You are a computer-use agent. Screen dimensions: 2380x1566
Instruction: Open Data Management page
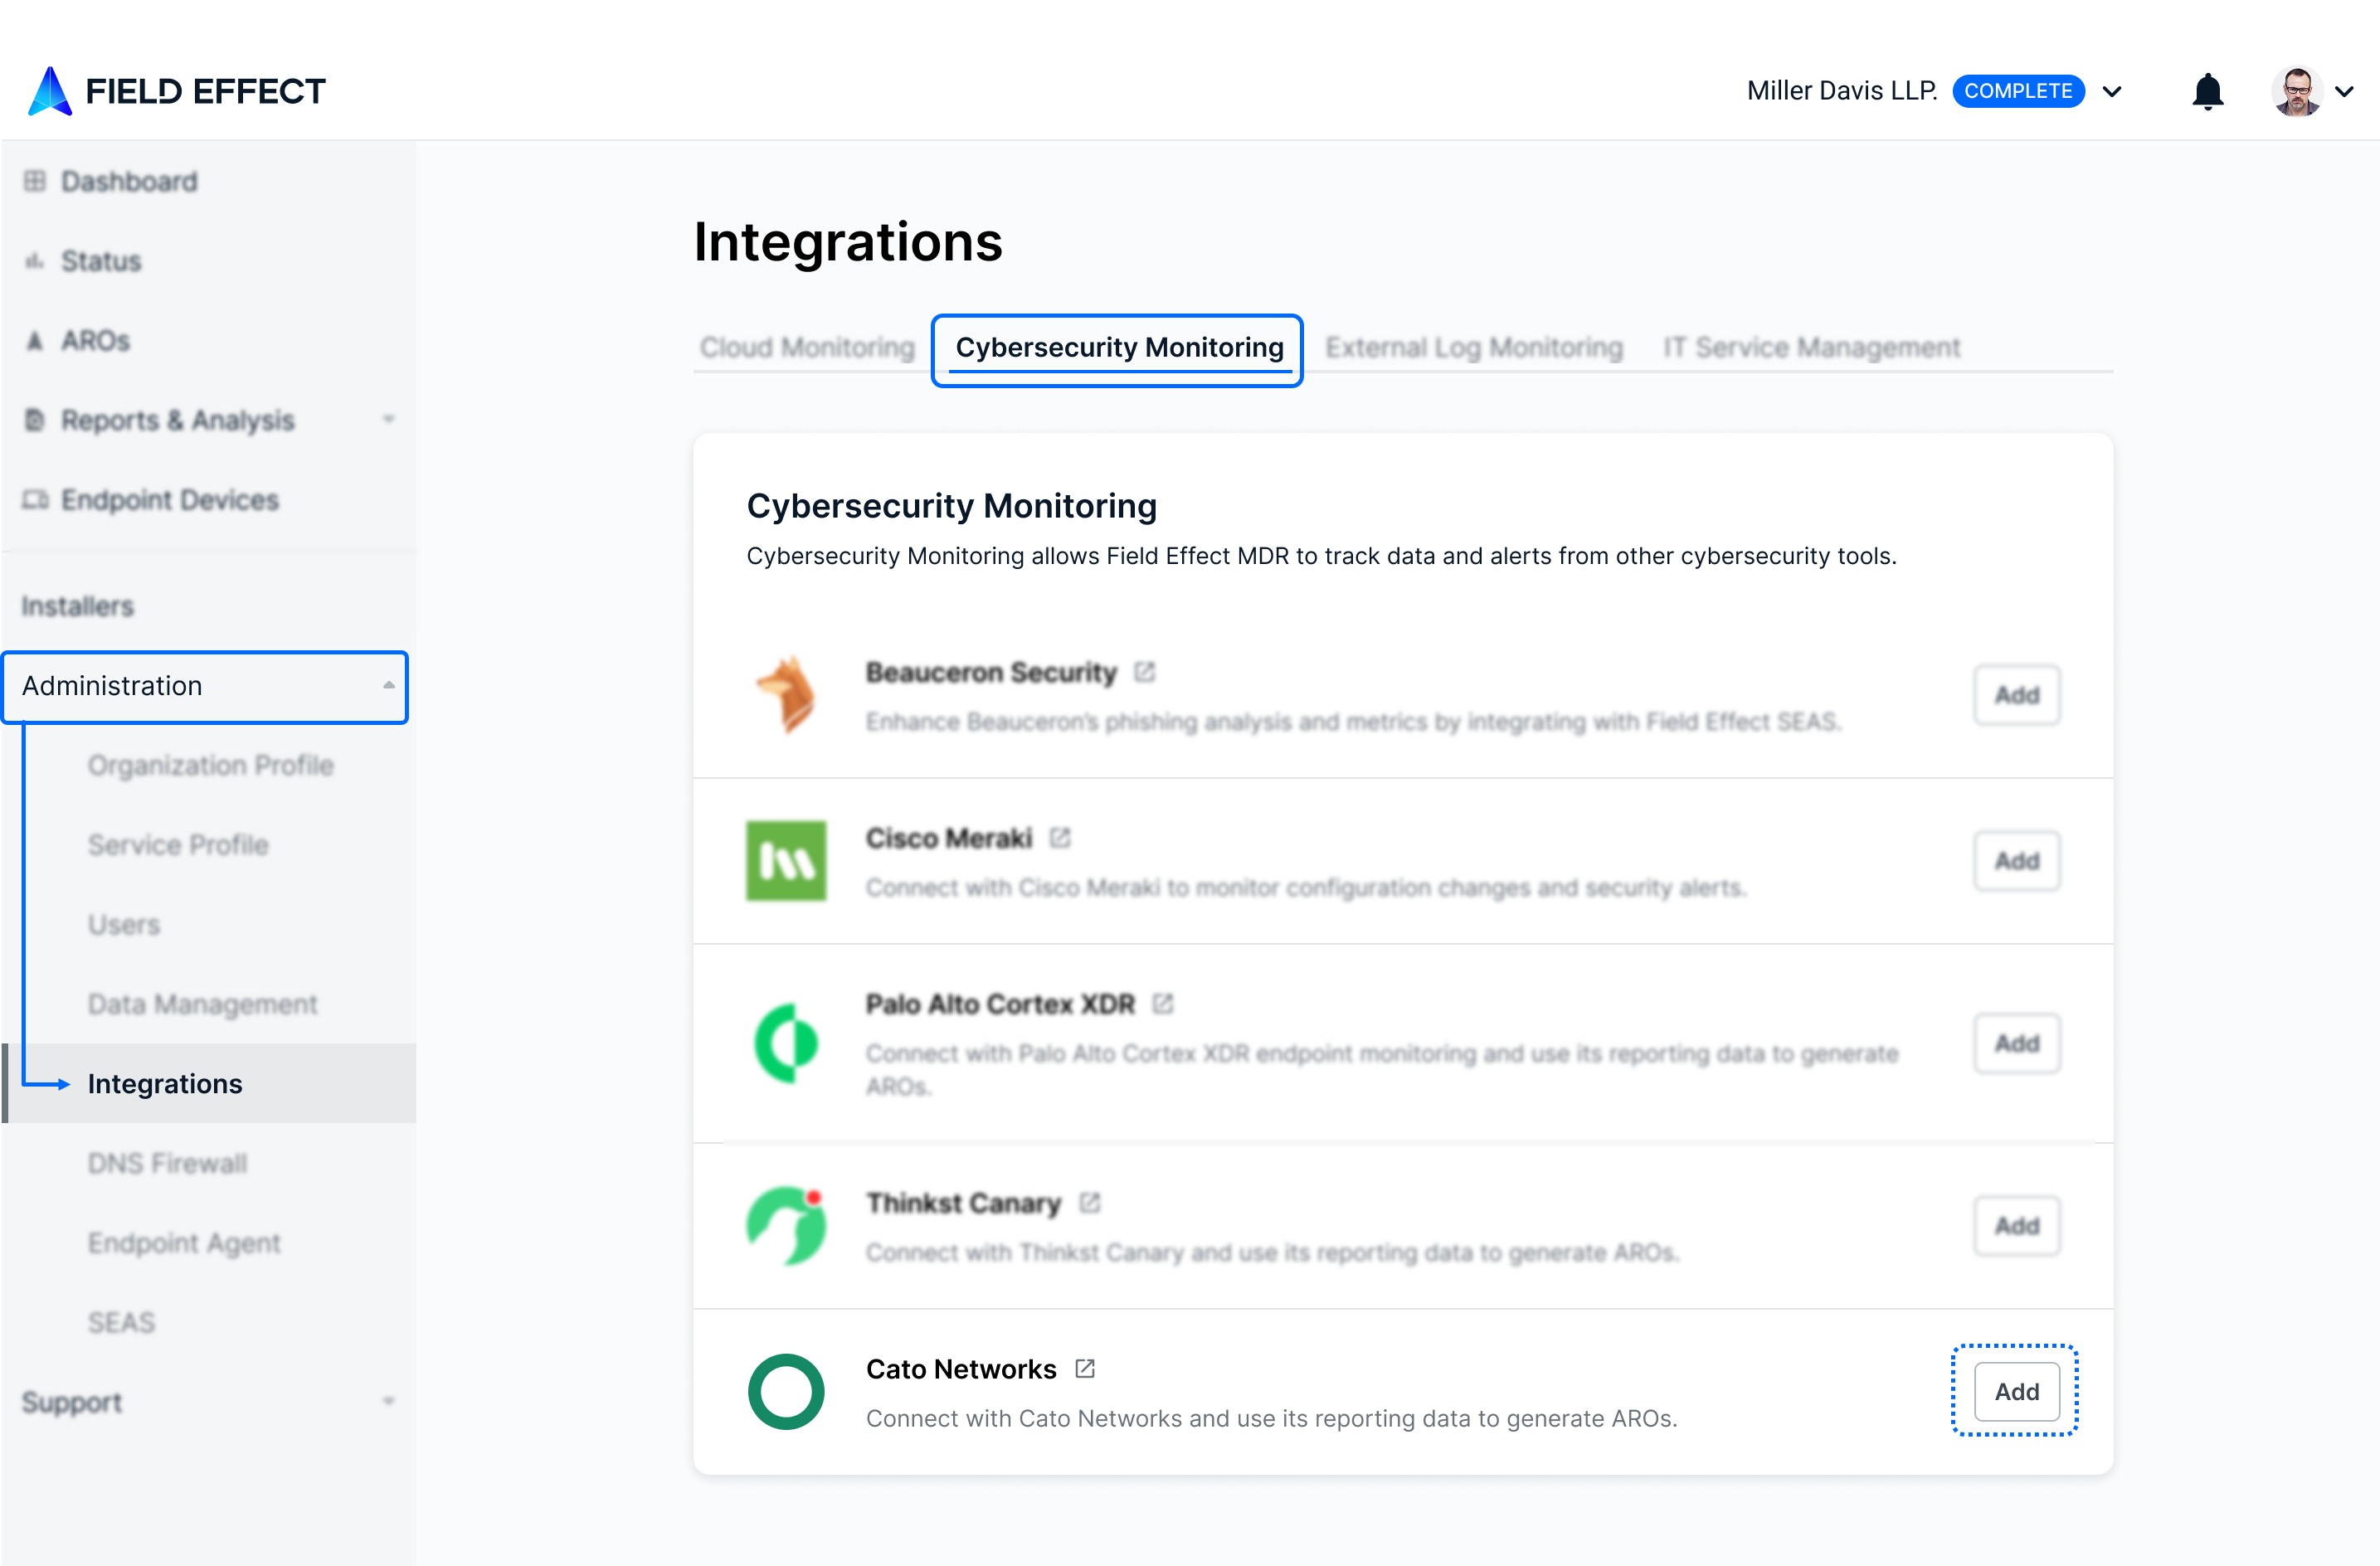203,1004
